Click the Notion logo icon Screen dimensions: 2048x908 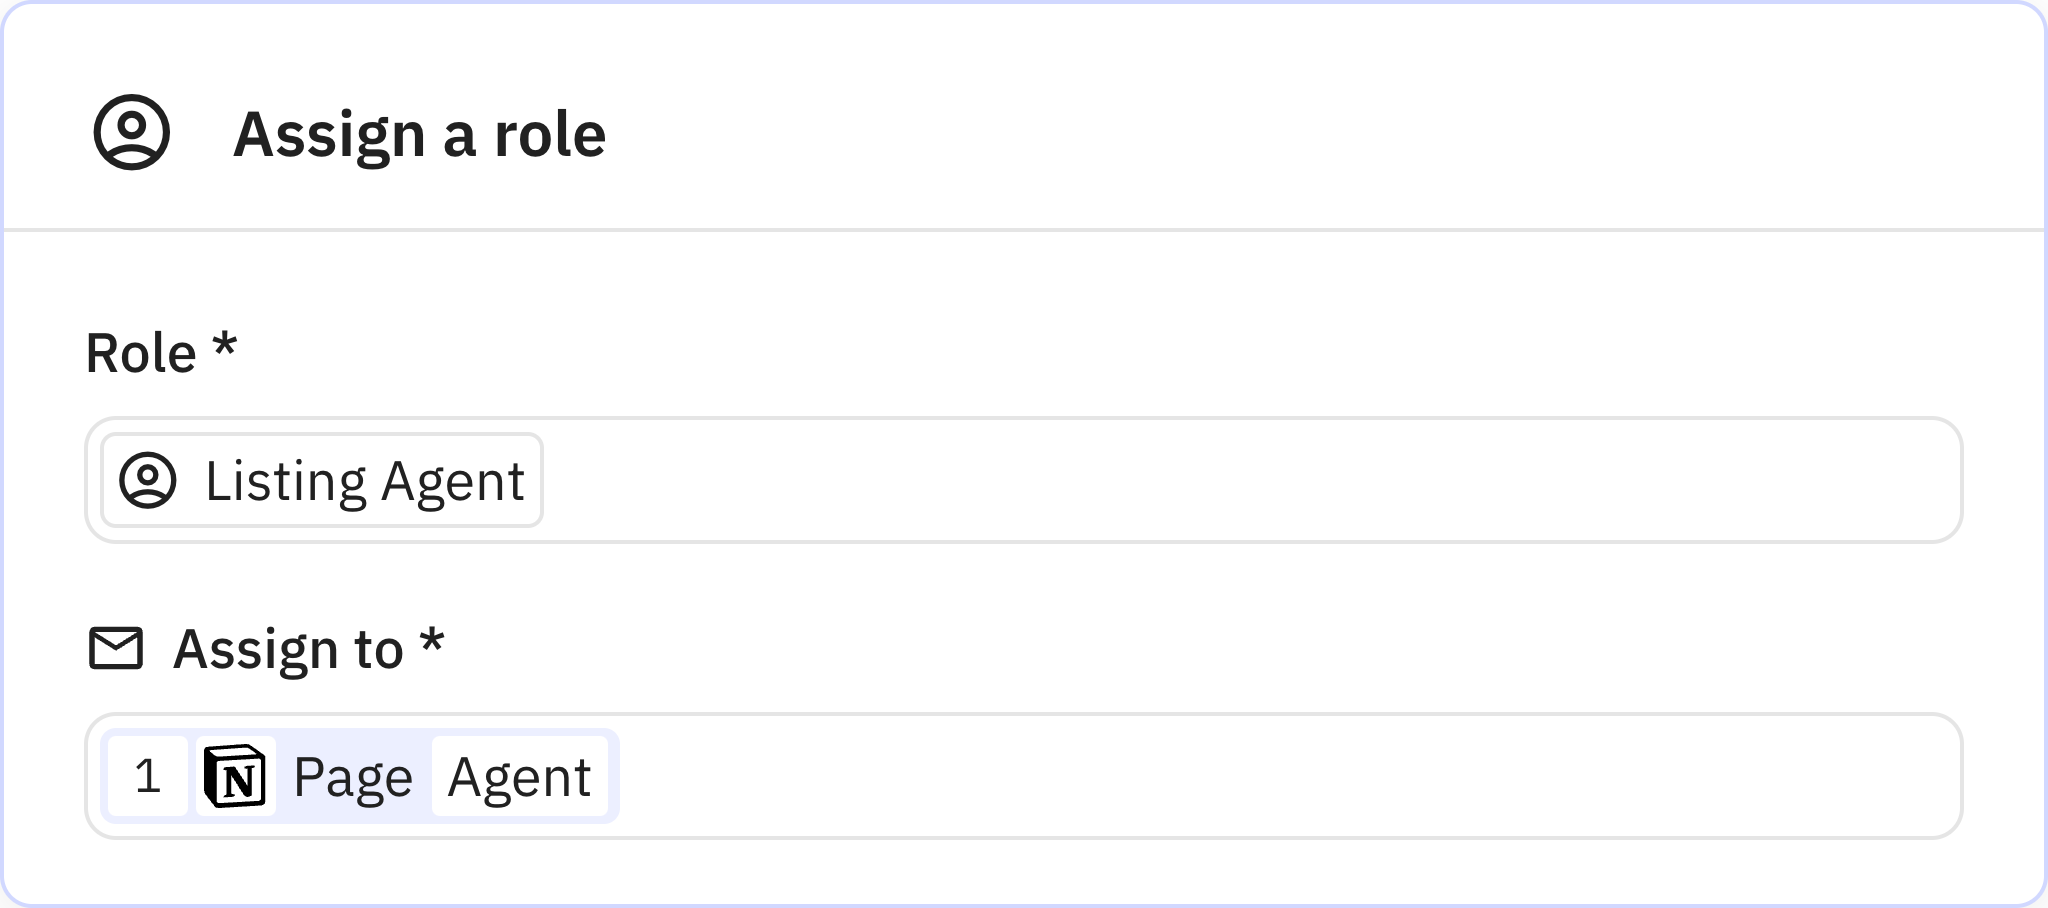pyautogui.click(x=235, y=776)
